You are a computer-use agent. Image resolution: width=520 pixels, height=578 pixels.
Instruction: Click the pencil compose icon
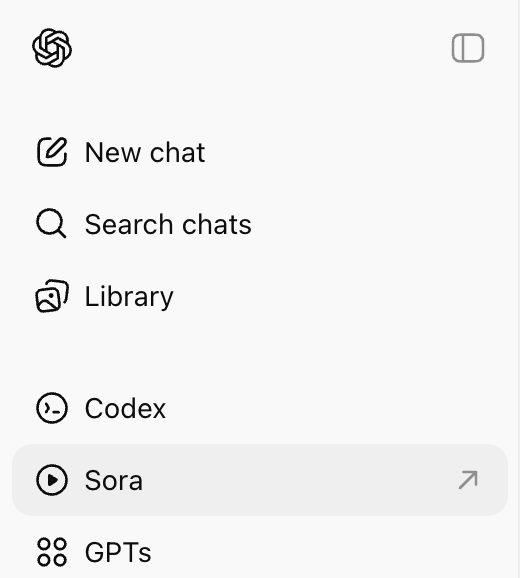pos(52,152)
